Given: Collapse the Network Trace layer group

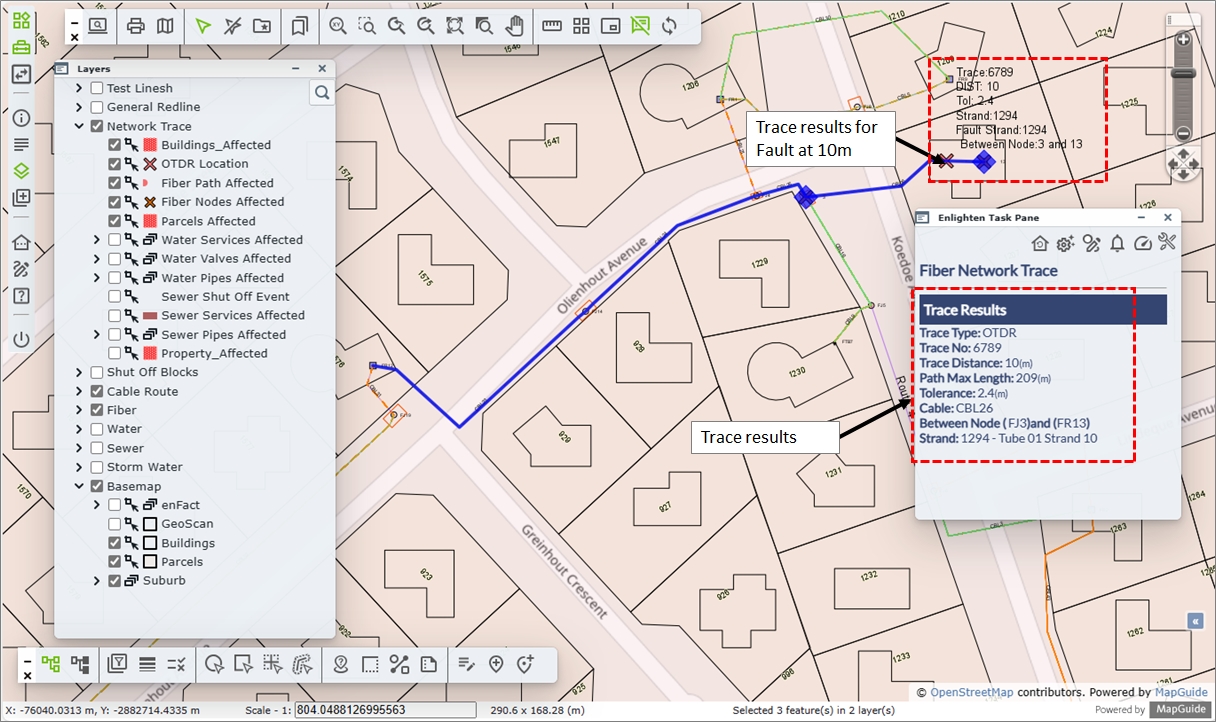Looking at the screenshot, I should coord(79,127).
